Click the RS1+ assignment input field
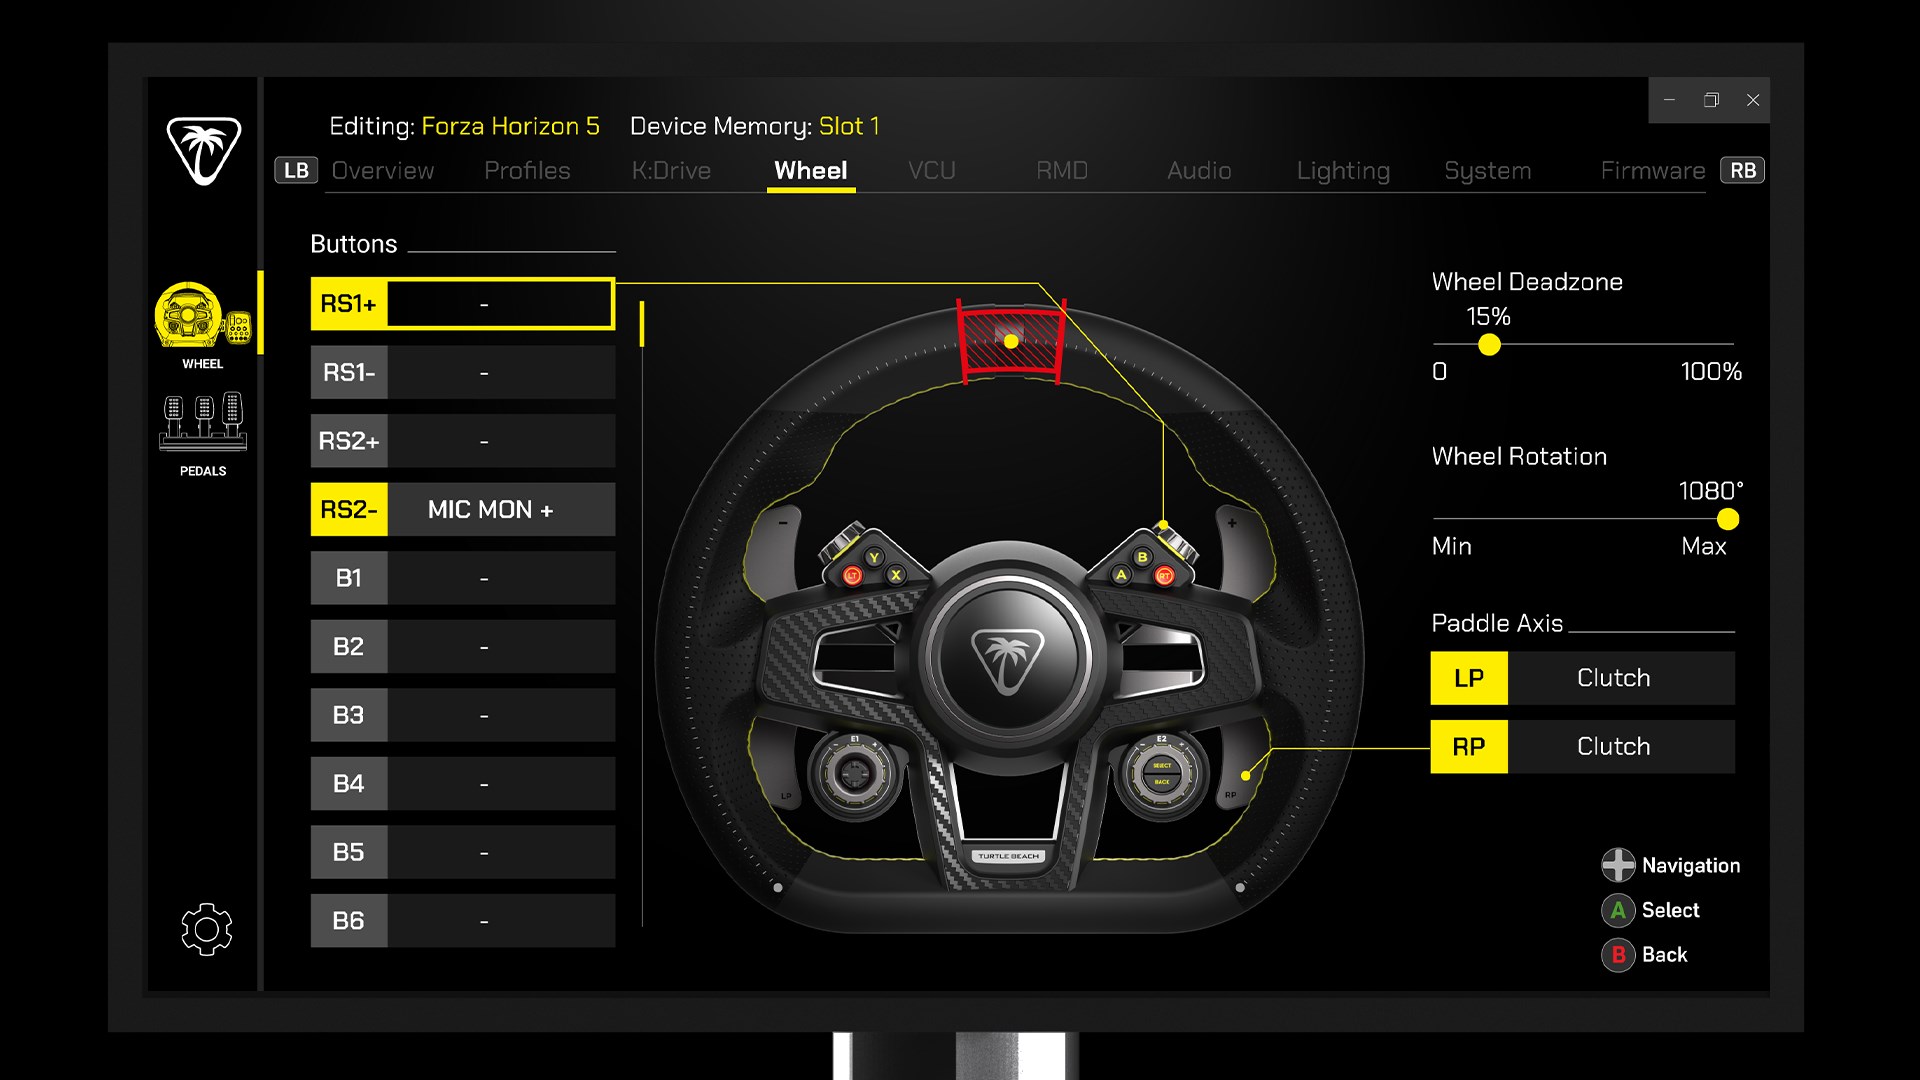The image size is (1920, 1080). point(500,303)
